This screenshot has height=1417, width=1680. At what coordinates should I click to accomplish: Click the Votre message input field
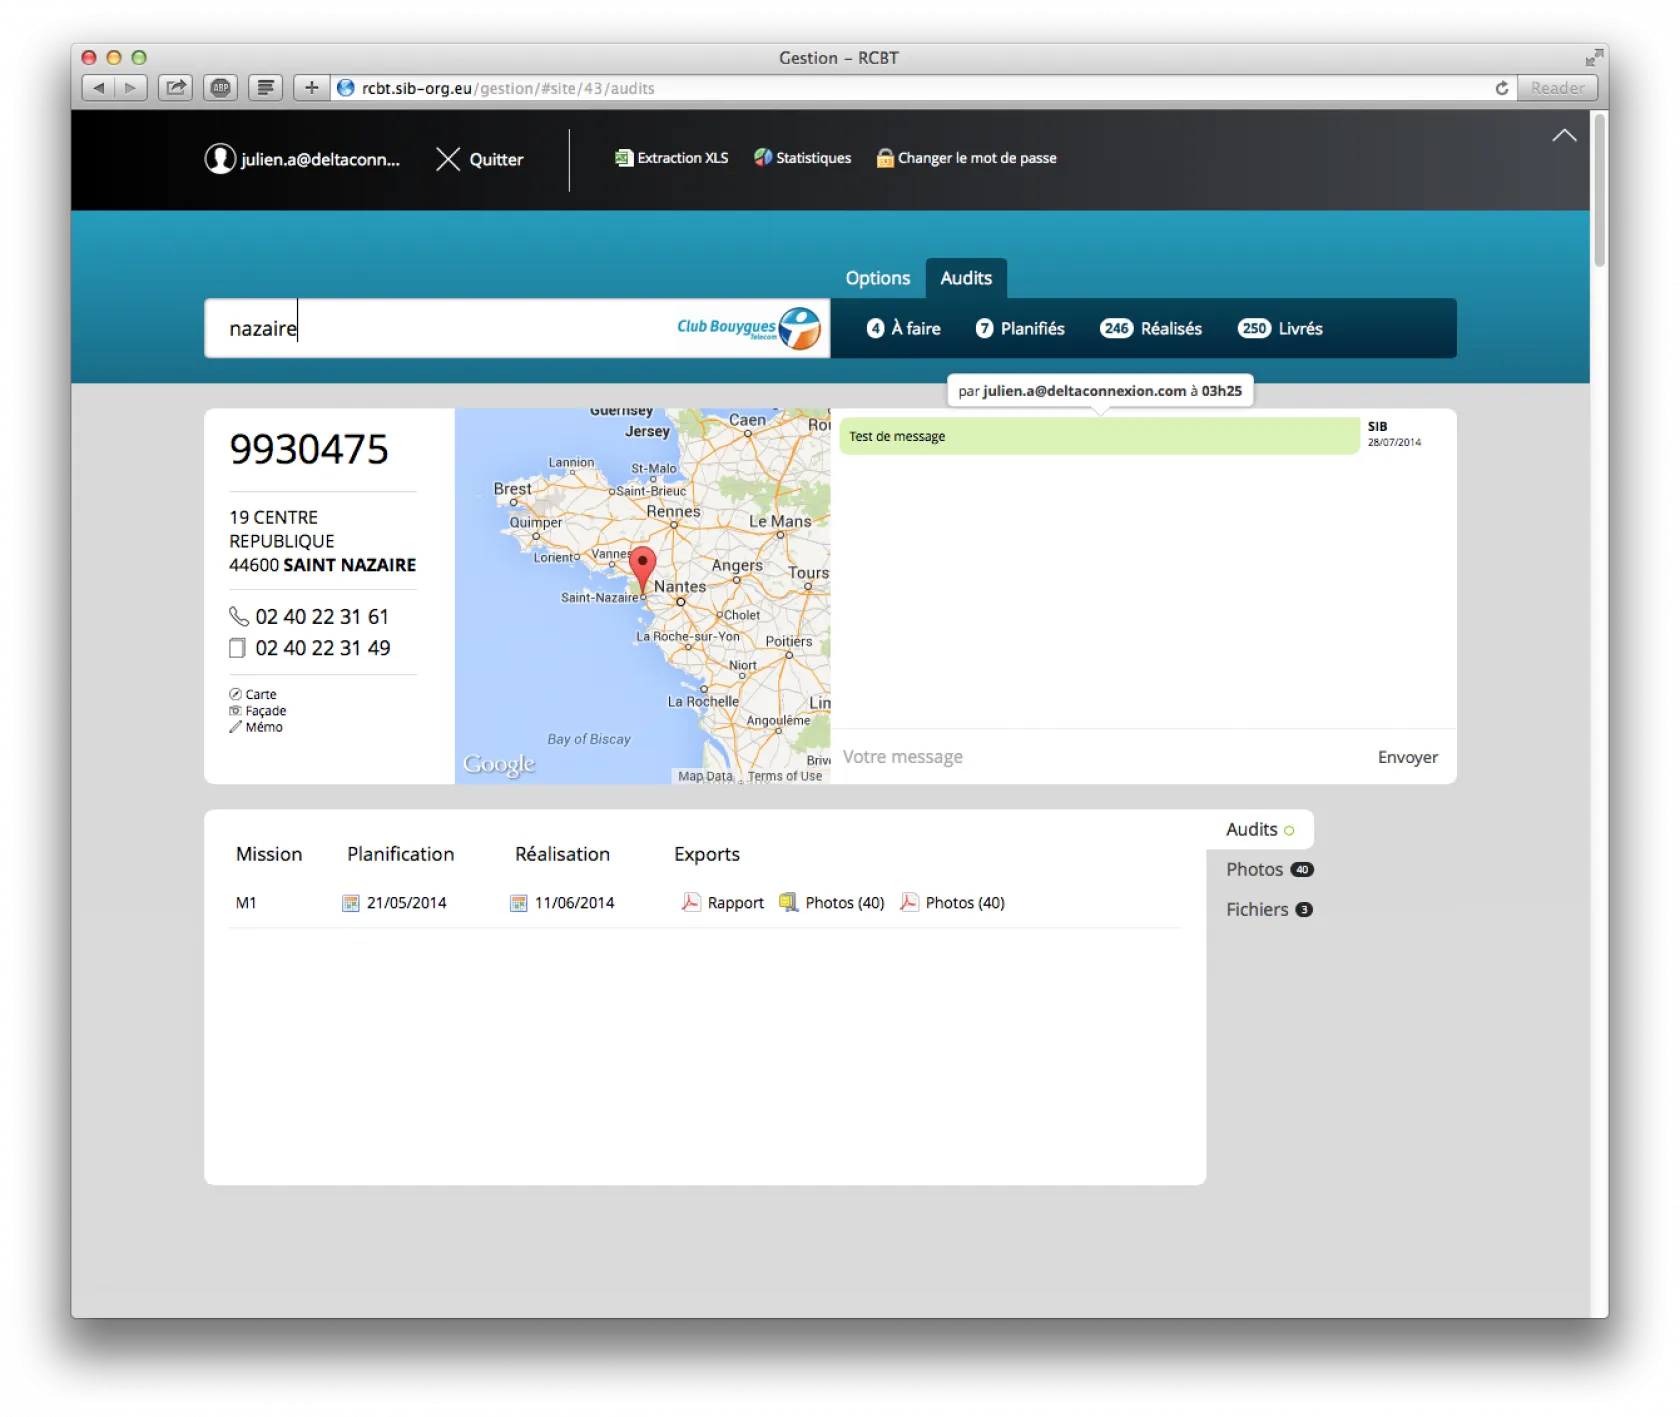[1090, 758]
